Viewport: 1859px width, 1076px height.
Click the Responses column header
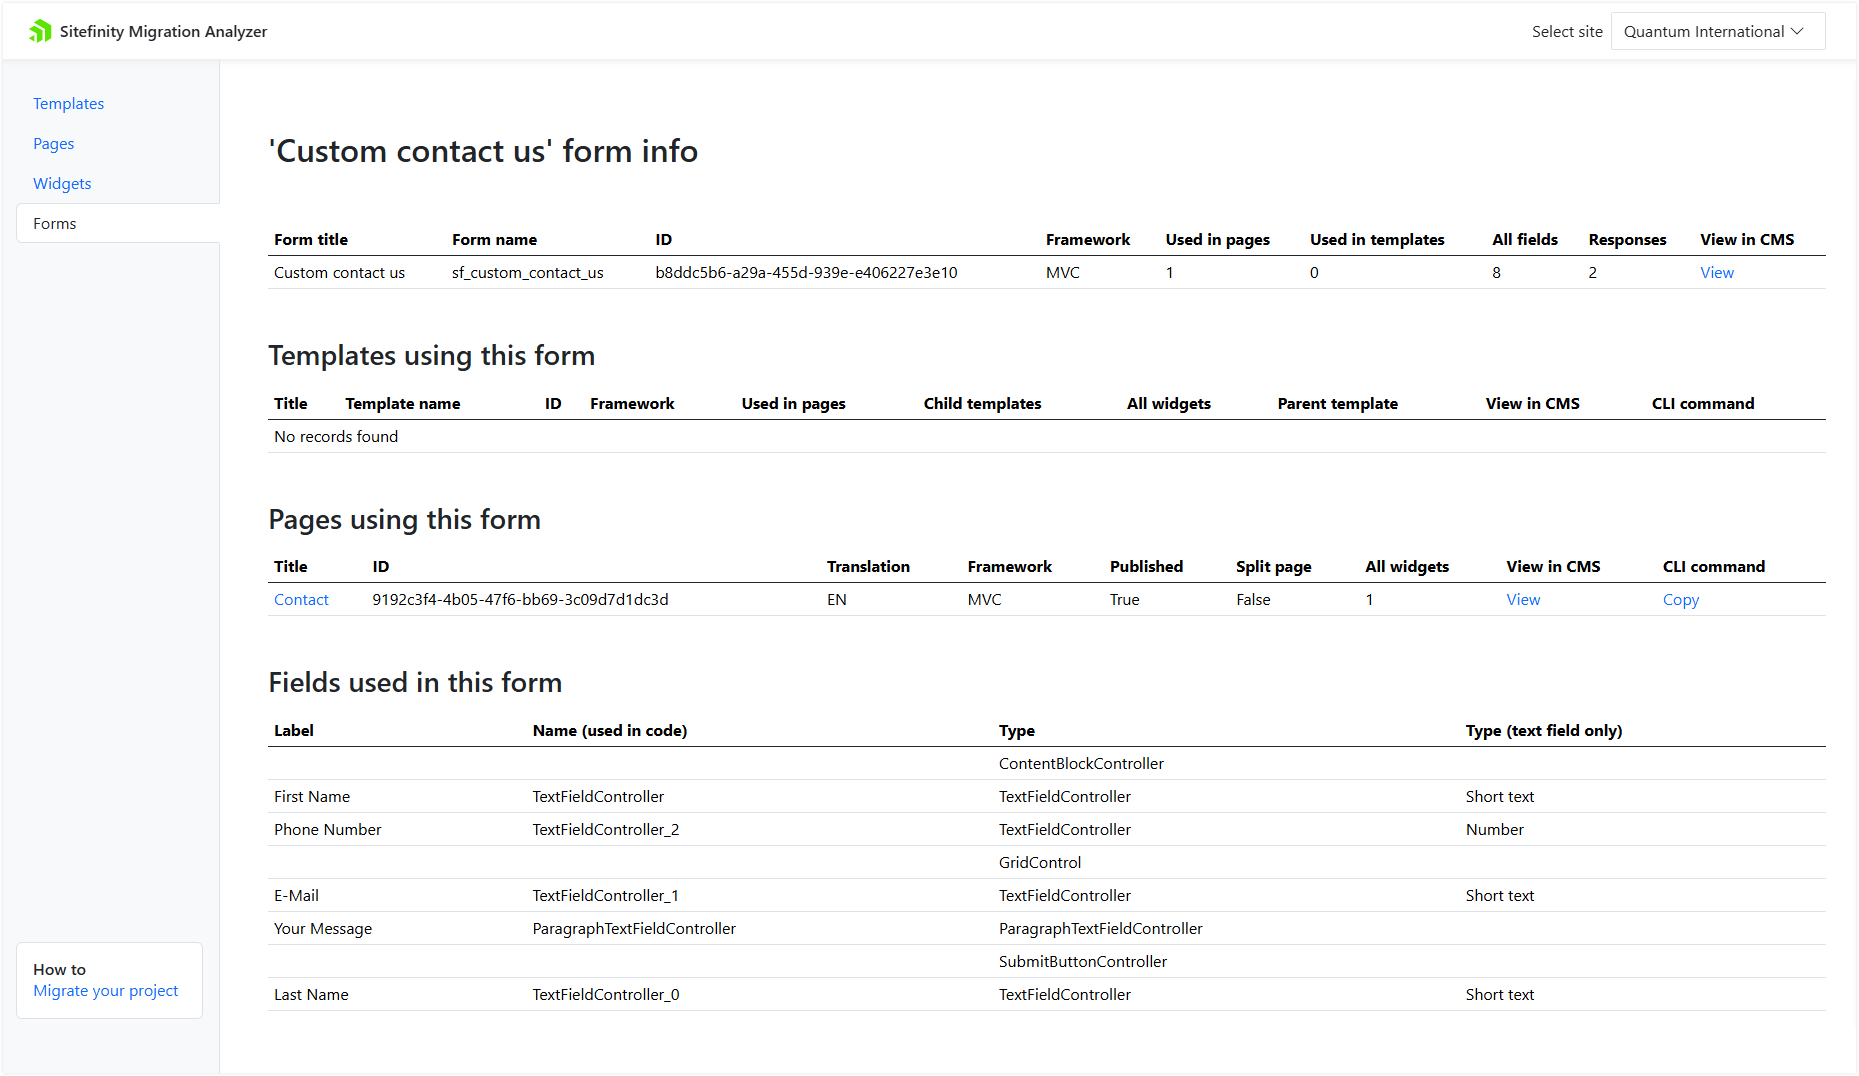[1626, 239]
